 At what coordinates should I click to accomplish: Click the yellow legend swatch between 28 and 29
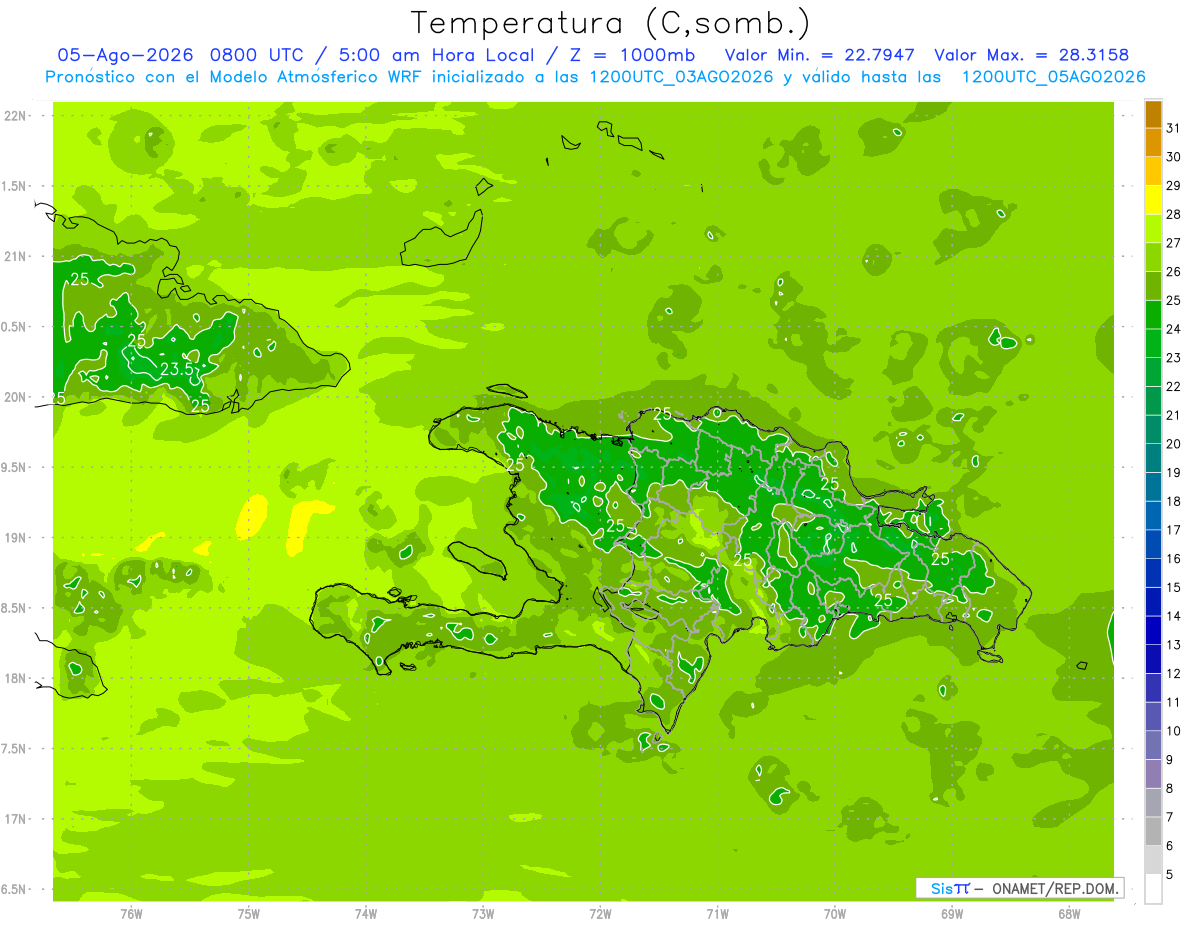click(x=1153, y=200)
